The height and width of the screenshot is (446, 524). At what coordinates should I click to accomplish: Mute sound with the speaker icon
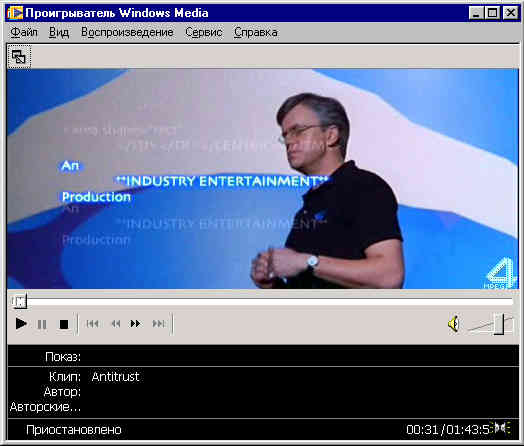[453, 324]
